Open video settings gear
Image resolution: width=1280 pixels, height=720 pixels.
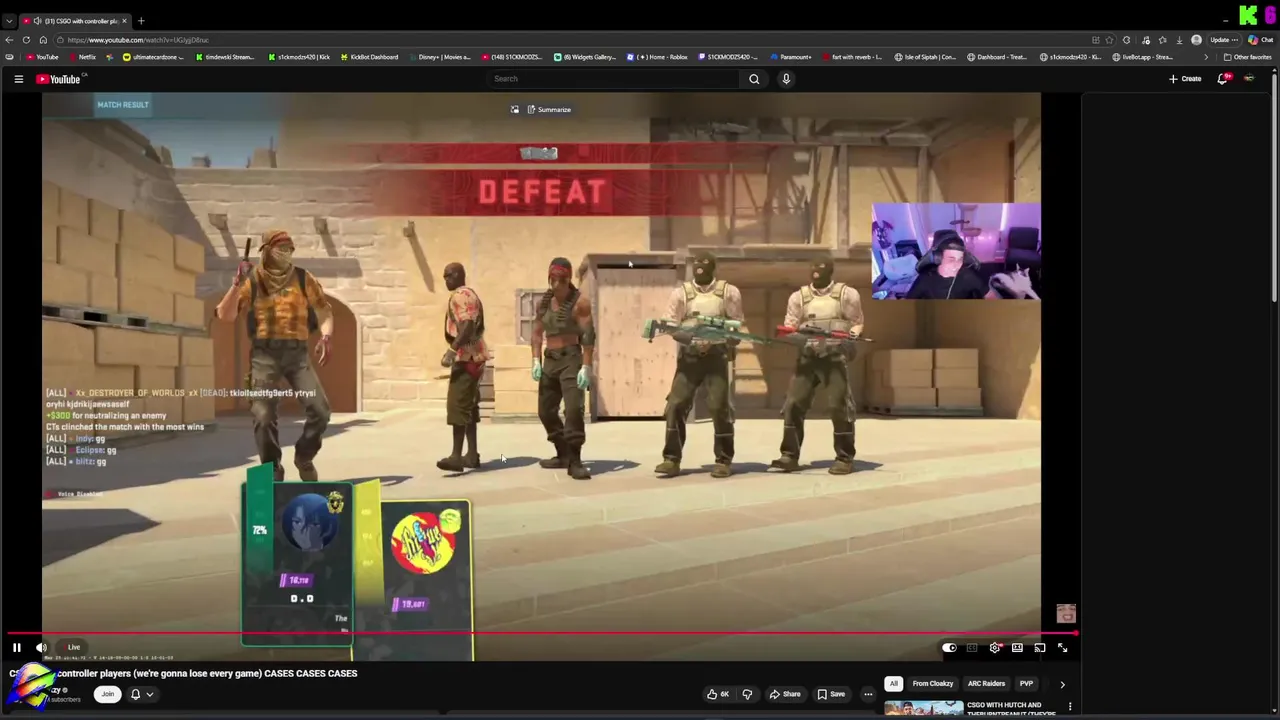tap(995, 648)
